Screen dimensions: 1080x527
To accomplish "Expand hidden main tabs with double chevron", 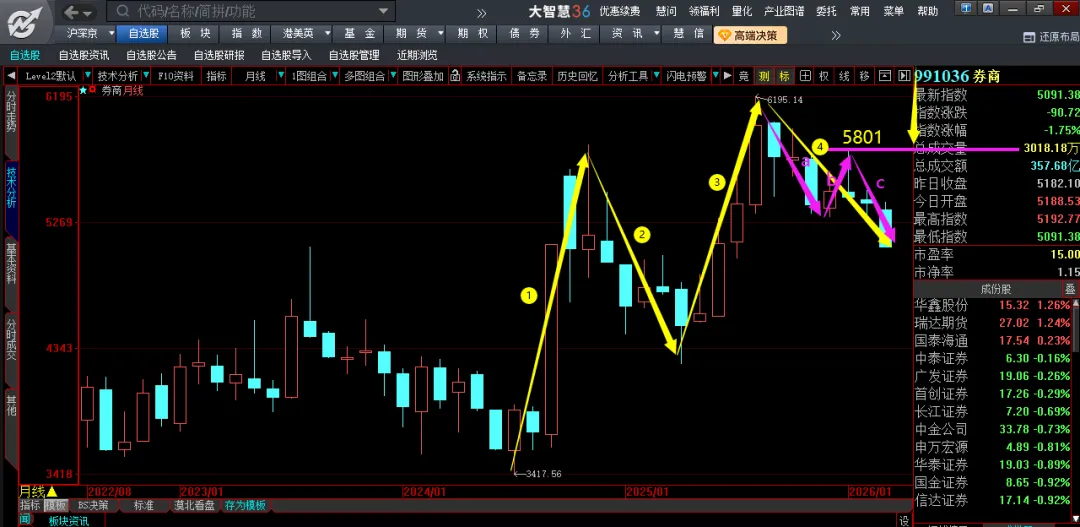I will pyautogui.click(x=835, y=35).
